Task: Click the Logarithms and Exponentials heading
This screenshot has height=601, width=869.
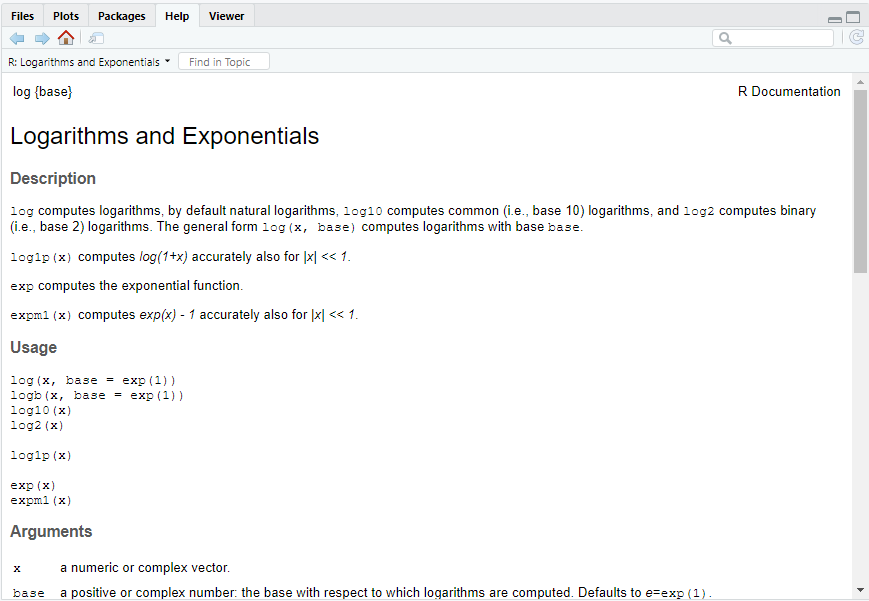Action: click(x=165, y=136)
